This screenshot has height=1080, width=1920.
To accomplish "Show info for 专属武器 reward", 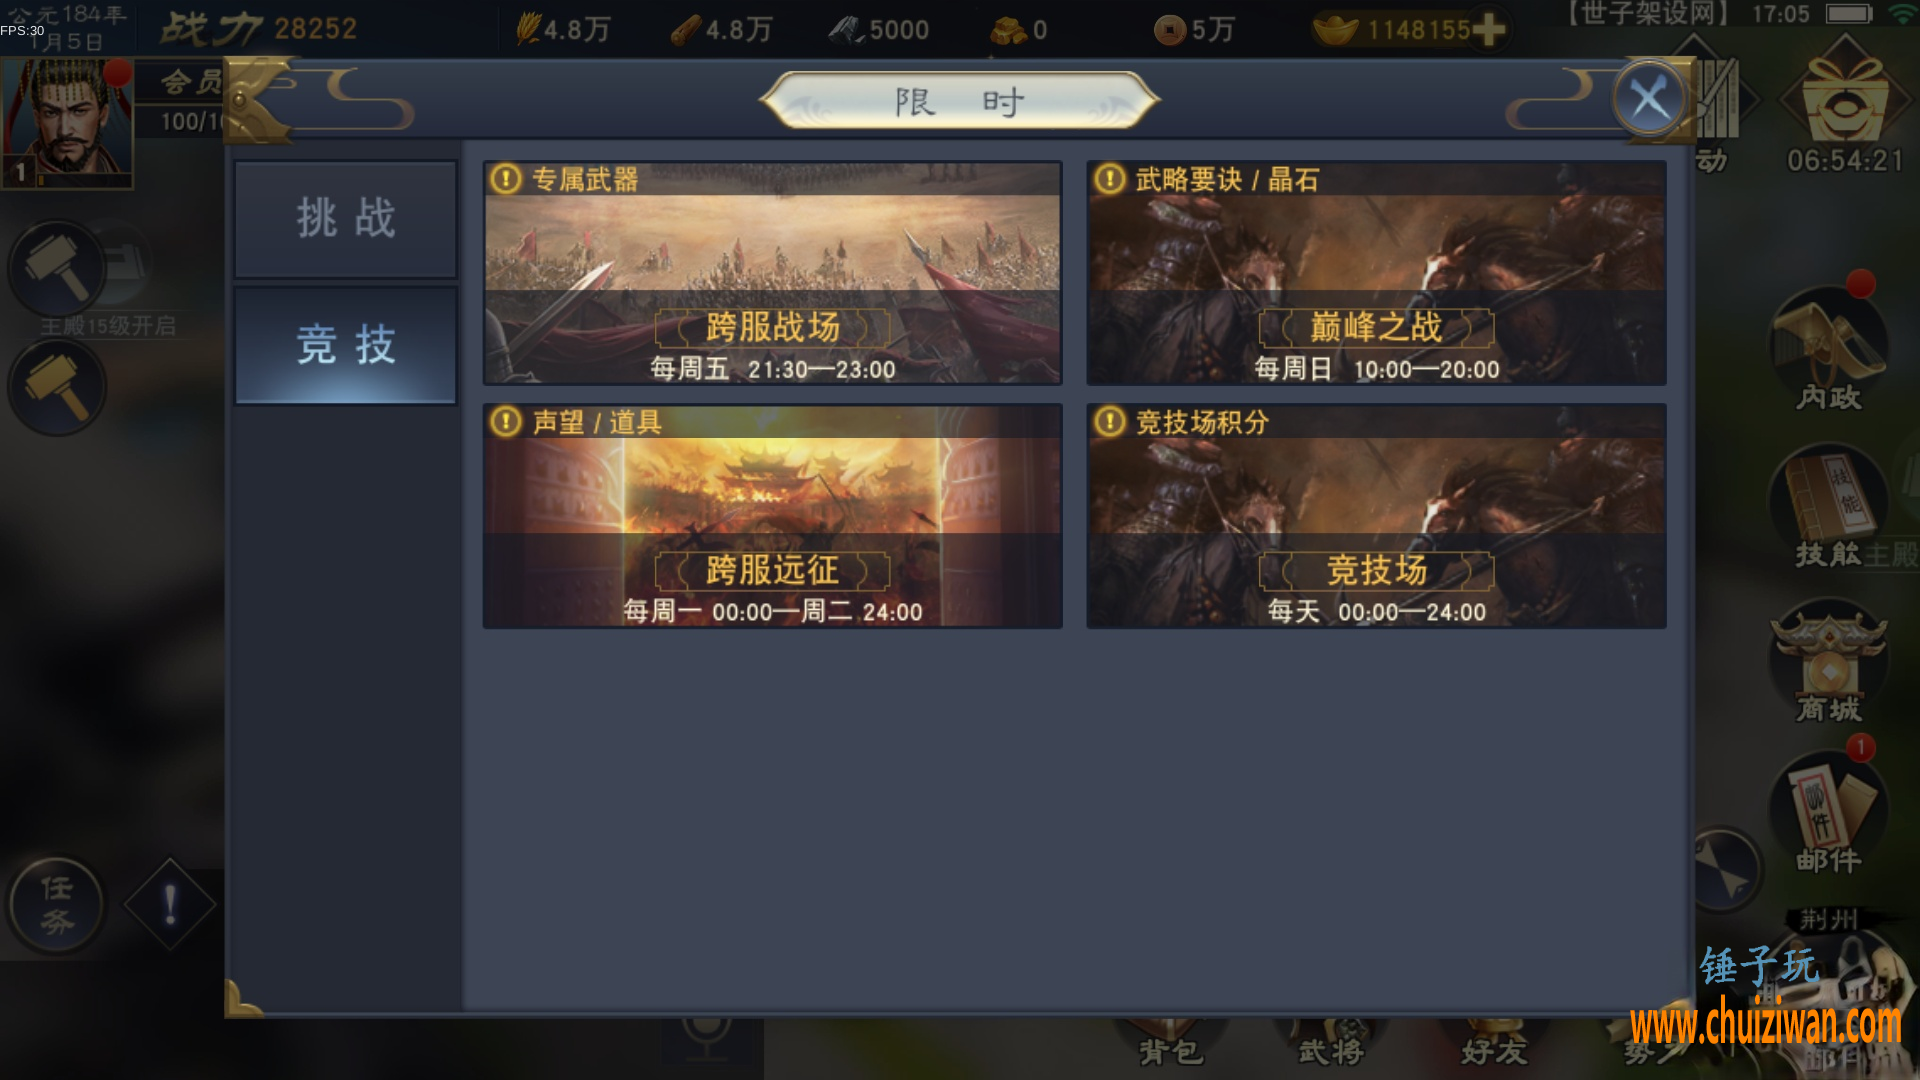I will (506, 179).
